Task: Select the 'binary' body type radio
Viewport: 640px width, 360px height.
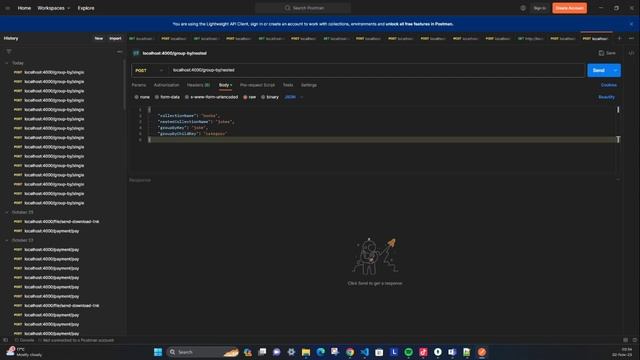Action: click(263, 97)
